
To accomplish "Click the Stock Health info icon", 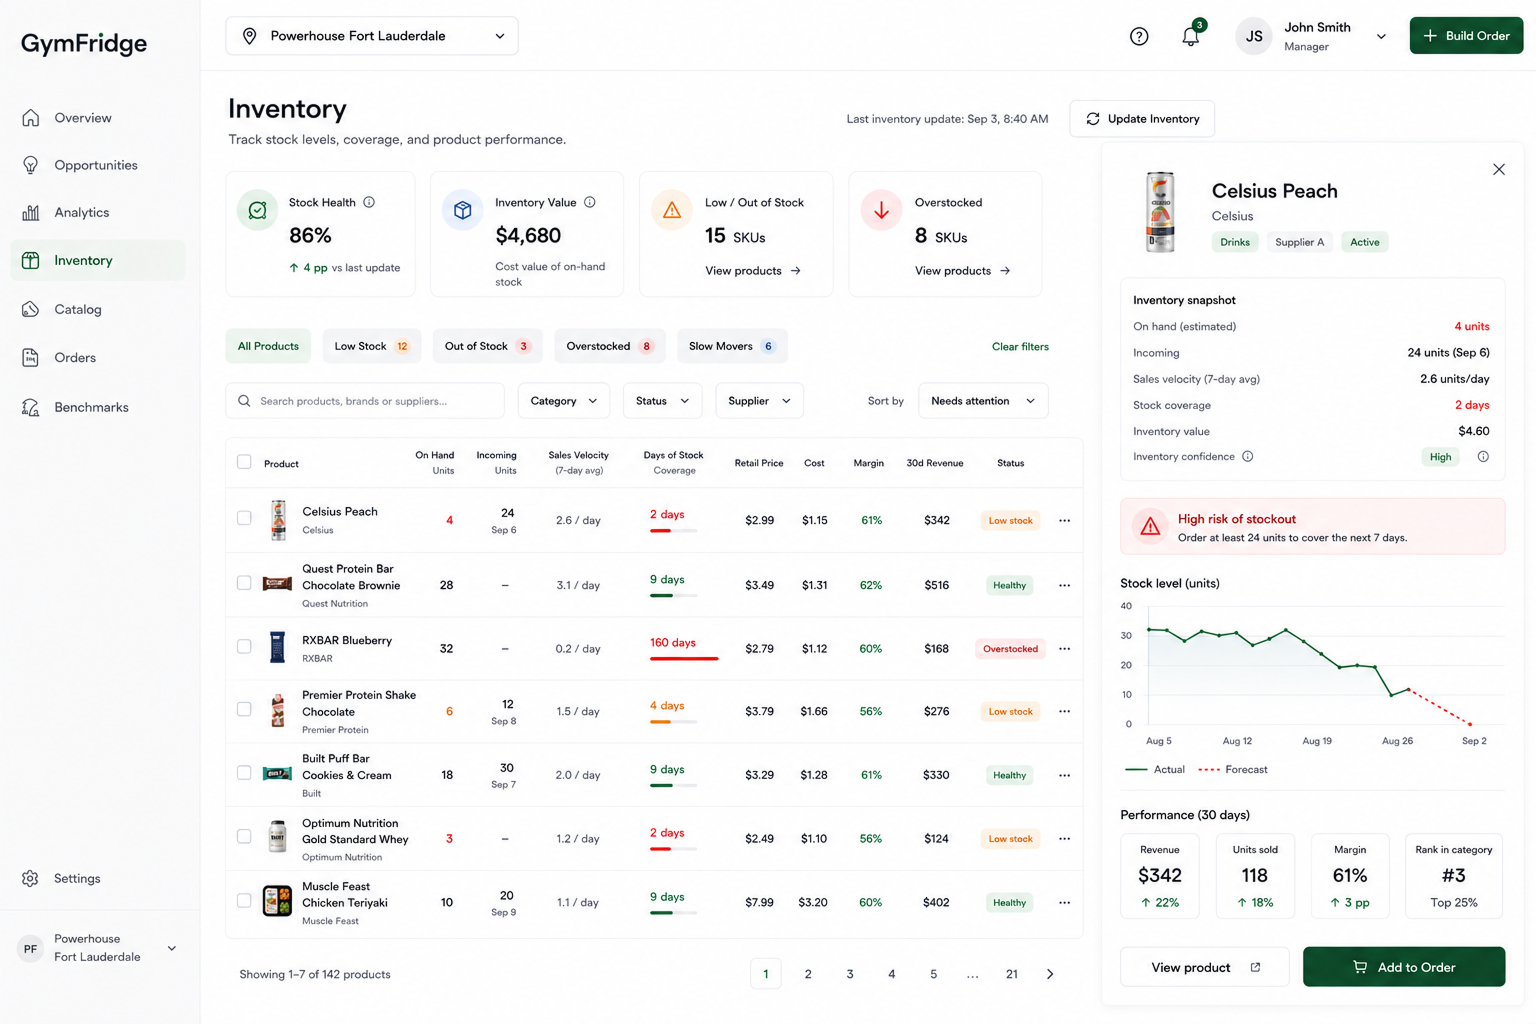I will pos(369,202).
